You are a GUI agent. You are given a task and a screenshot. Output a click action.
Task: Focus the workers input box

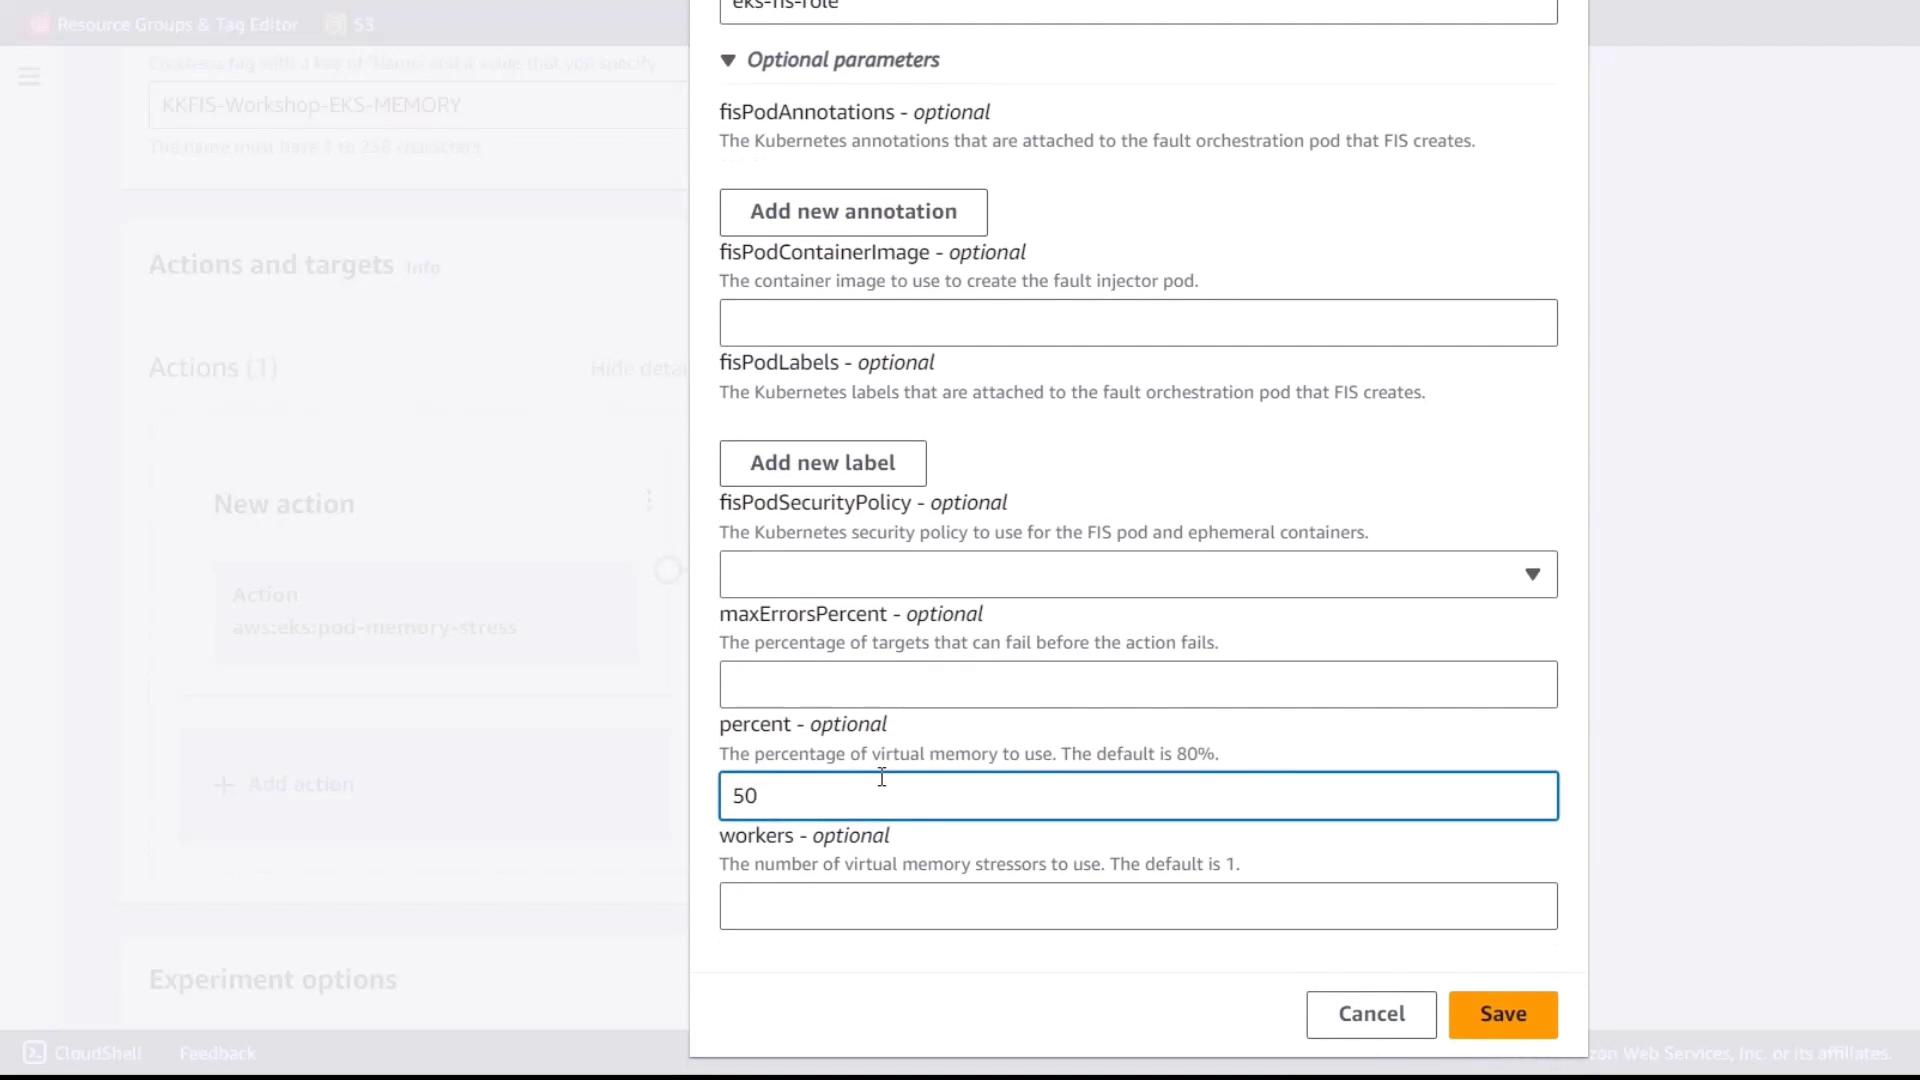pyautogui.click(x=1138, y=906)
